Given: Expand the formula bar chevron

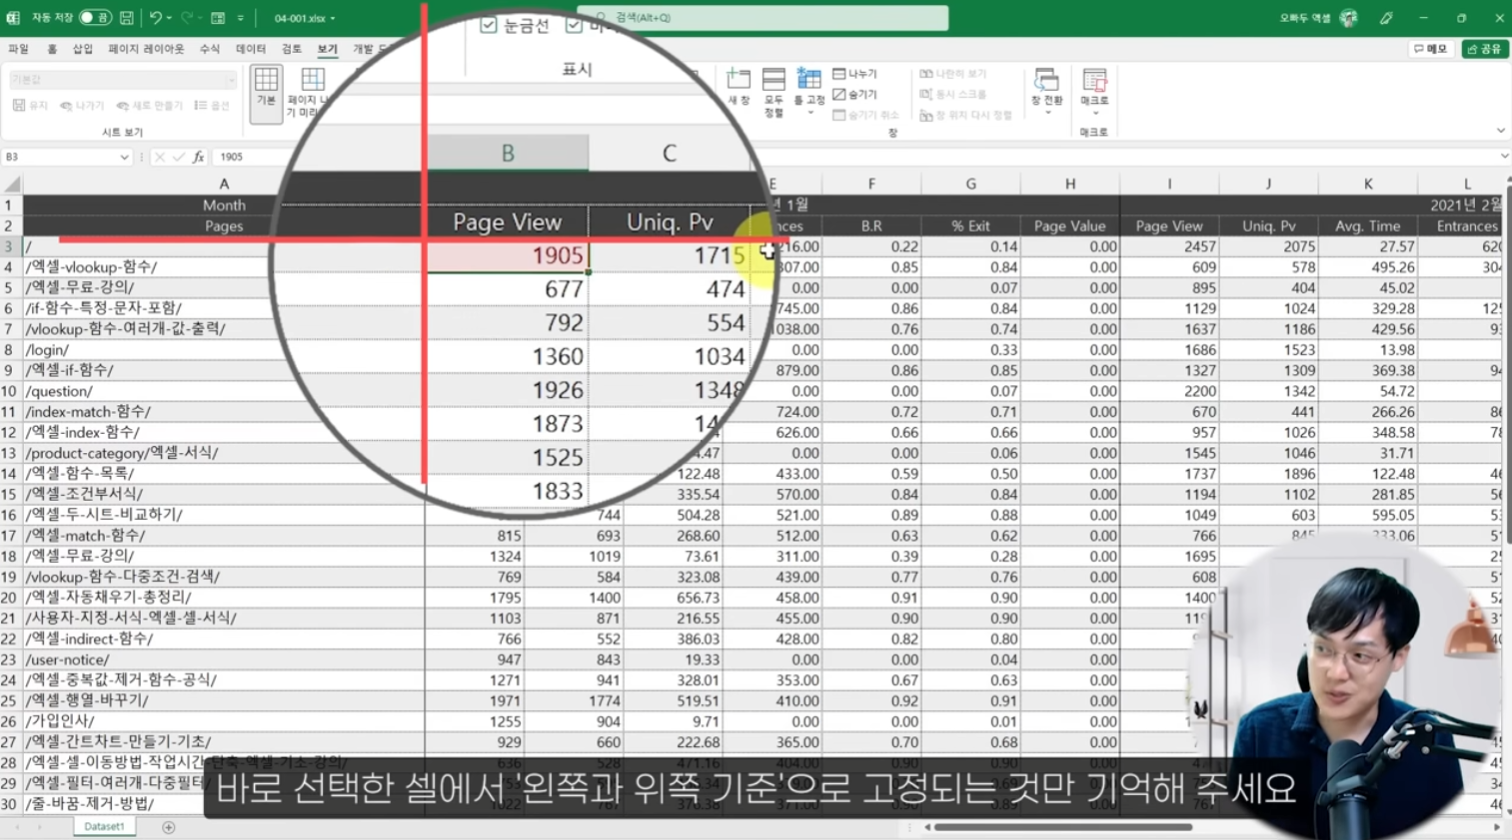Looking at the screenshot, I should coord(1503,157).
